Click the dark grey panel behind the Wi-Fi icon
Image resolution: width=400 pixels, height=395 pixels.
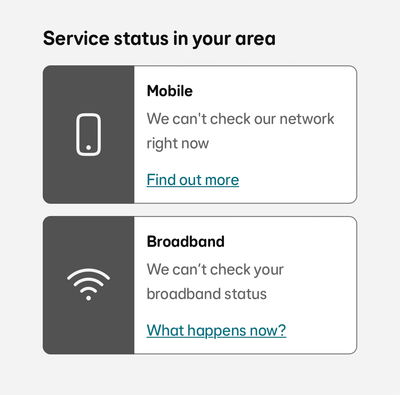click(88, 285)
